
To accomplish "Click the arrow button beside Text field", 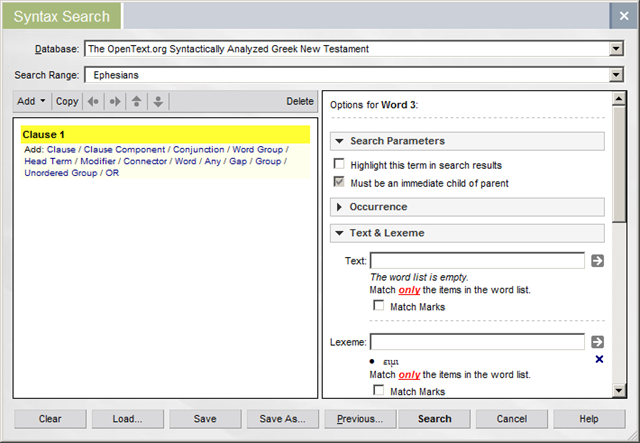I will [x=598, y=261].
